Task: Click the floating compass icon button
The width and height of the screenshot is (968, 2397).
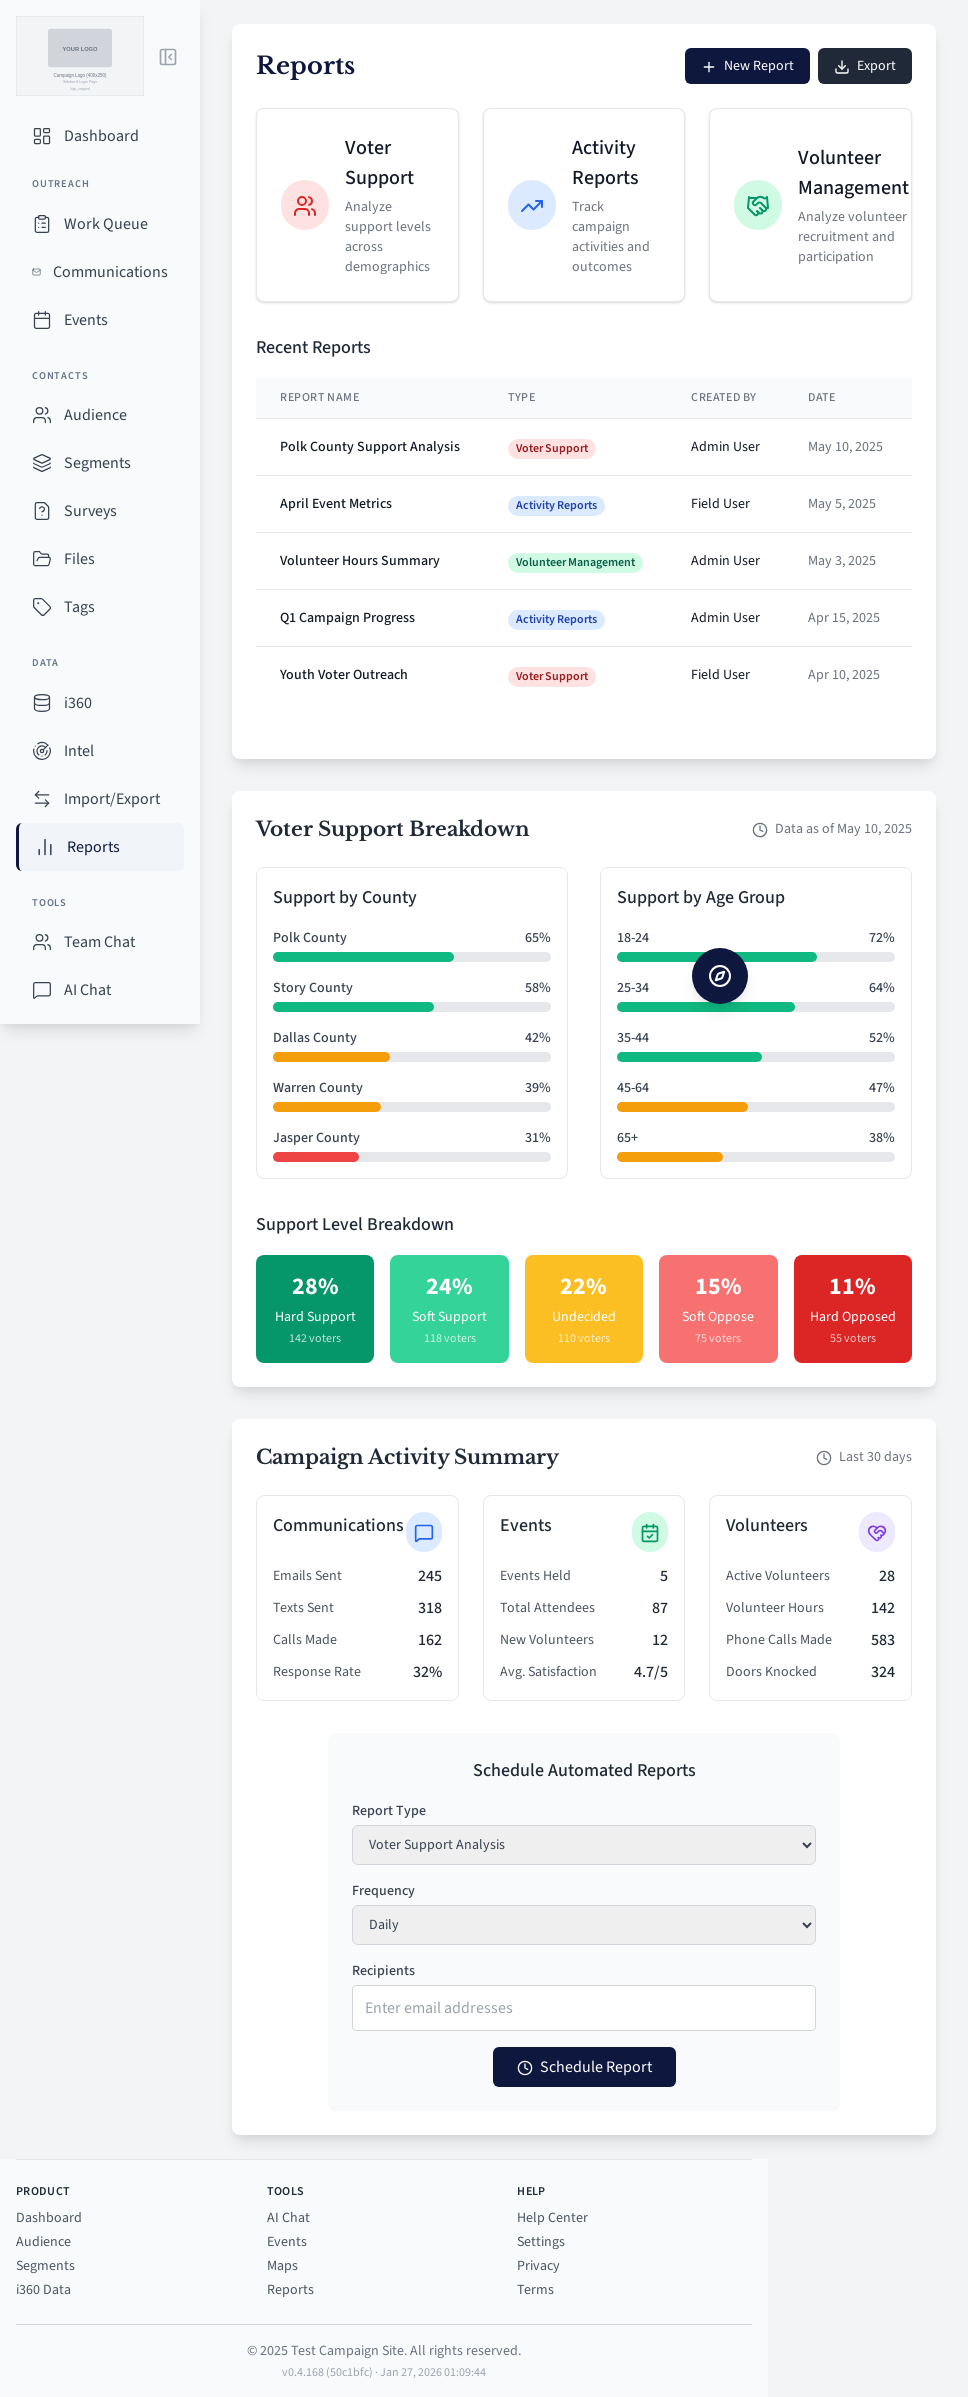Action: (720, 976)
